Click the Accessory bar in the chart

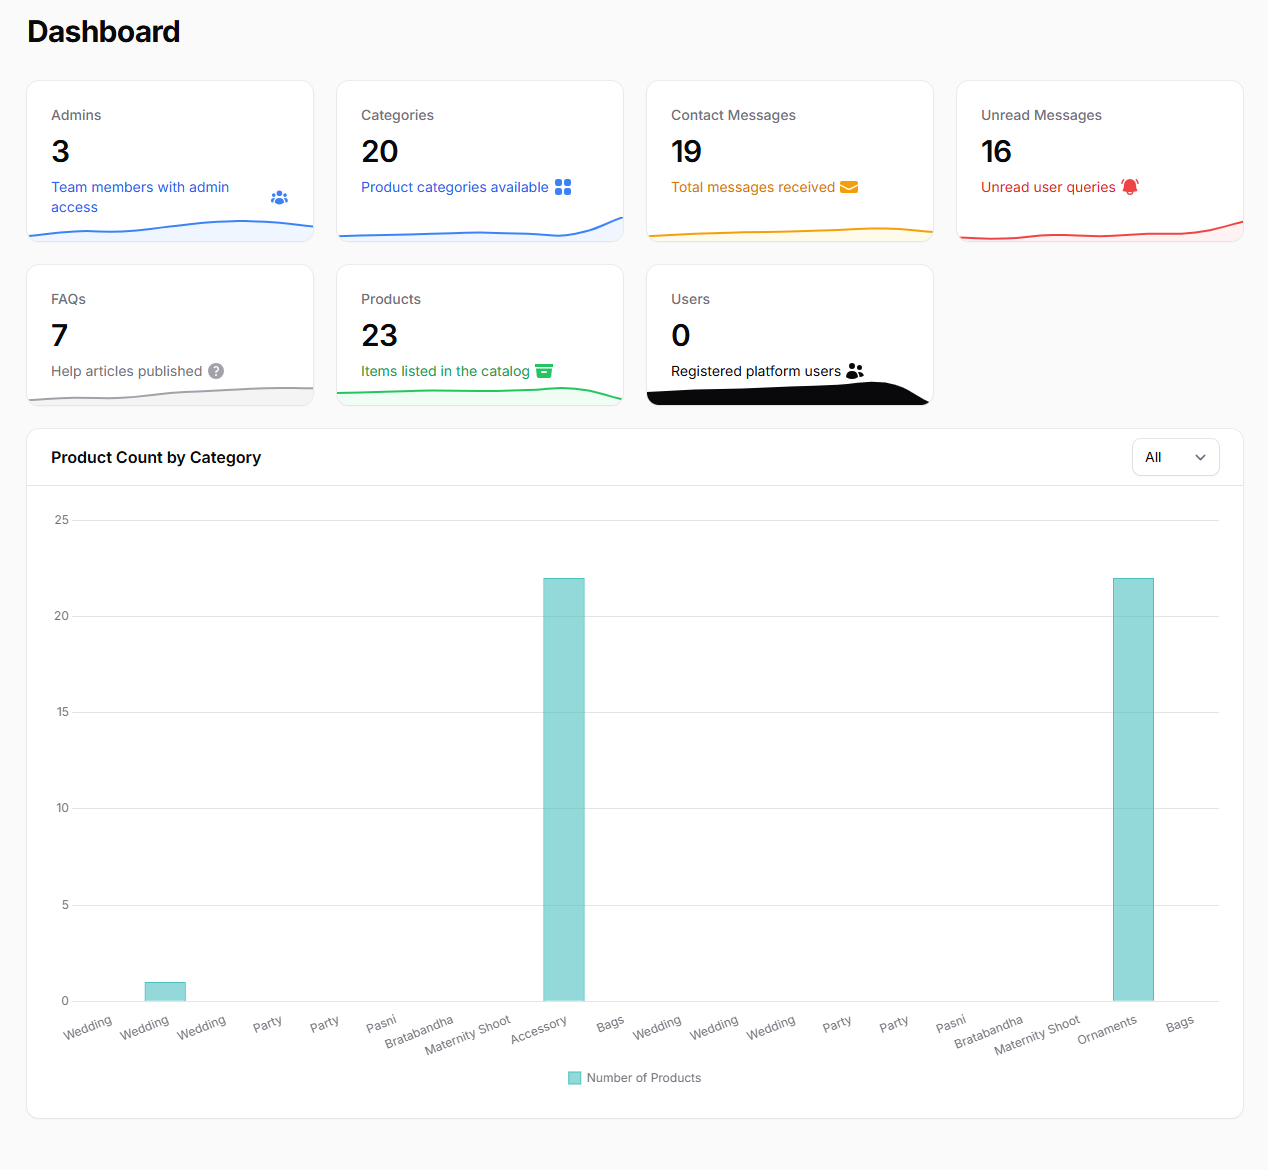(x=564, y=790)
